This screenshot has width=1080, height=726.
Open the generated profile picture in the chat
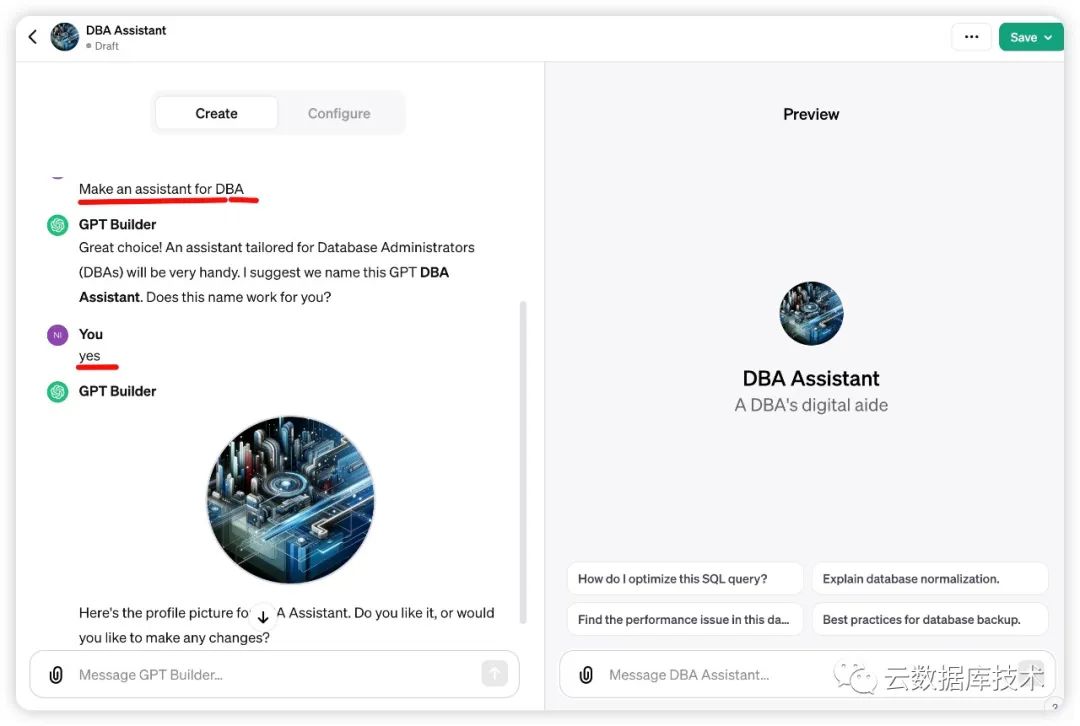(290, 500)
